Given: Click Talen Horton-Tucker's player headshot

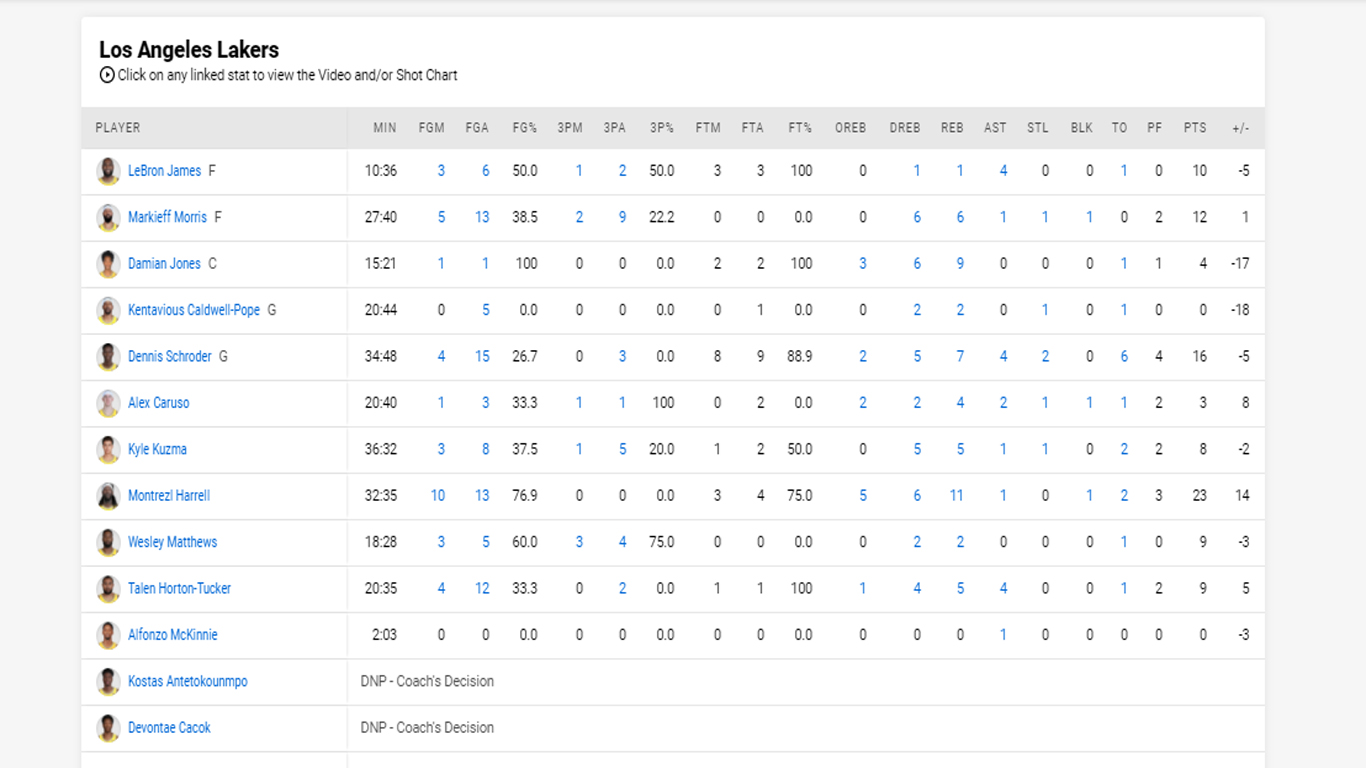Looking at the screenshot, I should [108, 588].
